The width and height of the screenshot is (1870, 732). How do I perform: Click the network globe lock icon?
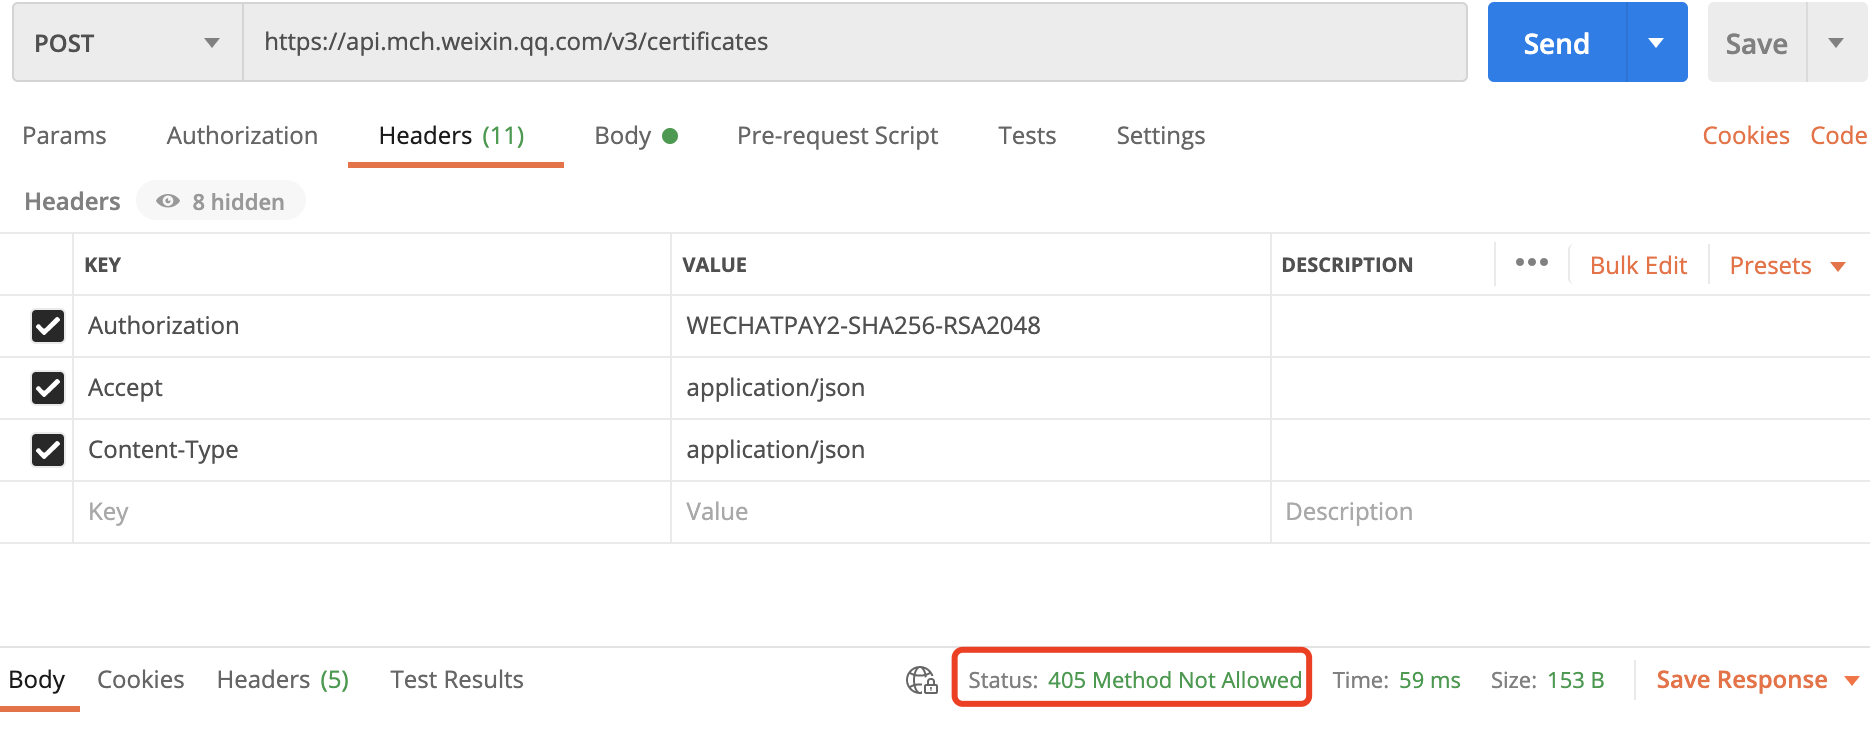pyautogui.click(x=921, y=680)
